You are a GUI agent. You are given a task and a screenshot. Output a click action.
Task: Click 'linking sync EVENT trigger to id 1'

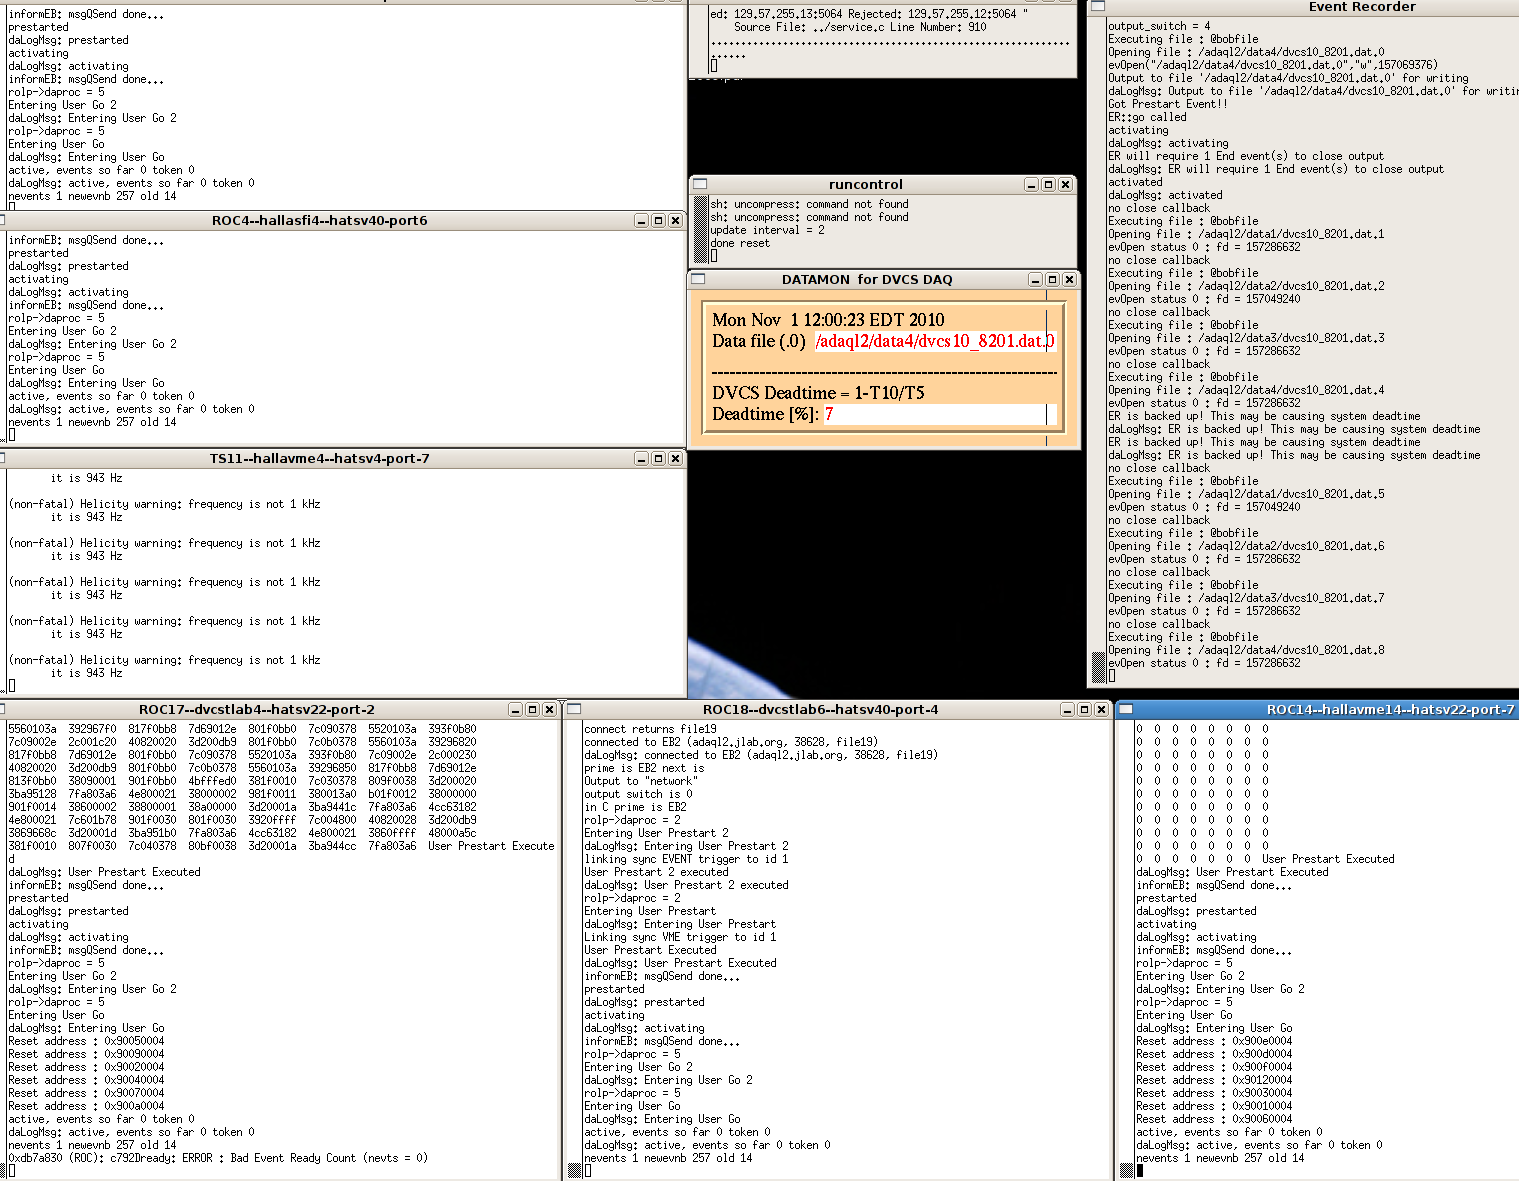686,859
